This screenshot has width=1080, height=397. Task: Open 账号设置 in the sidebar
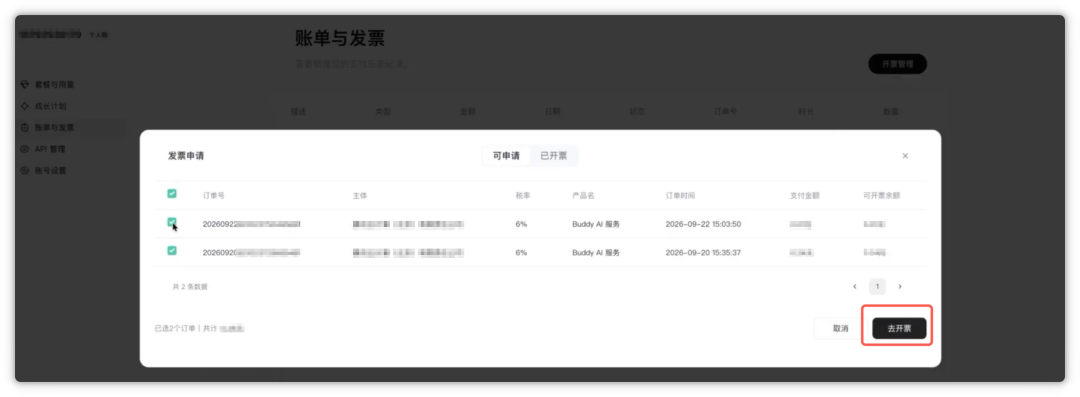(50, 170)
